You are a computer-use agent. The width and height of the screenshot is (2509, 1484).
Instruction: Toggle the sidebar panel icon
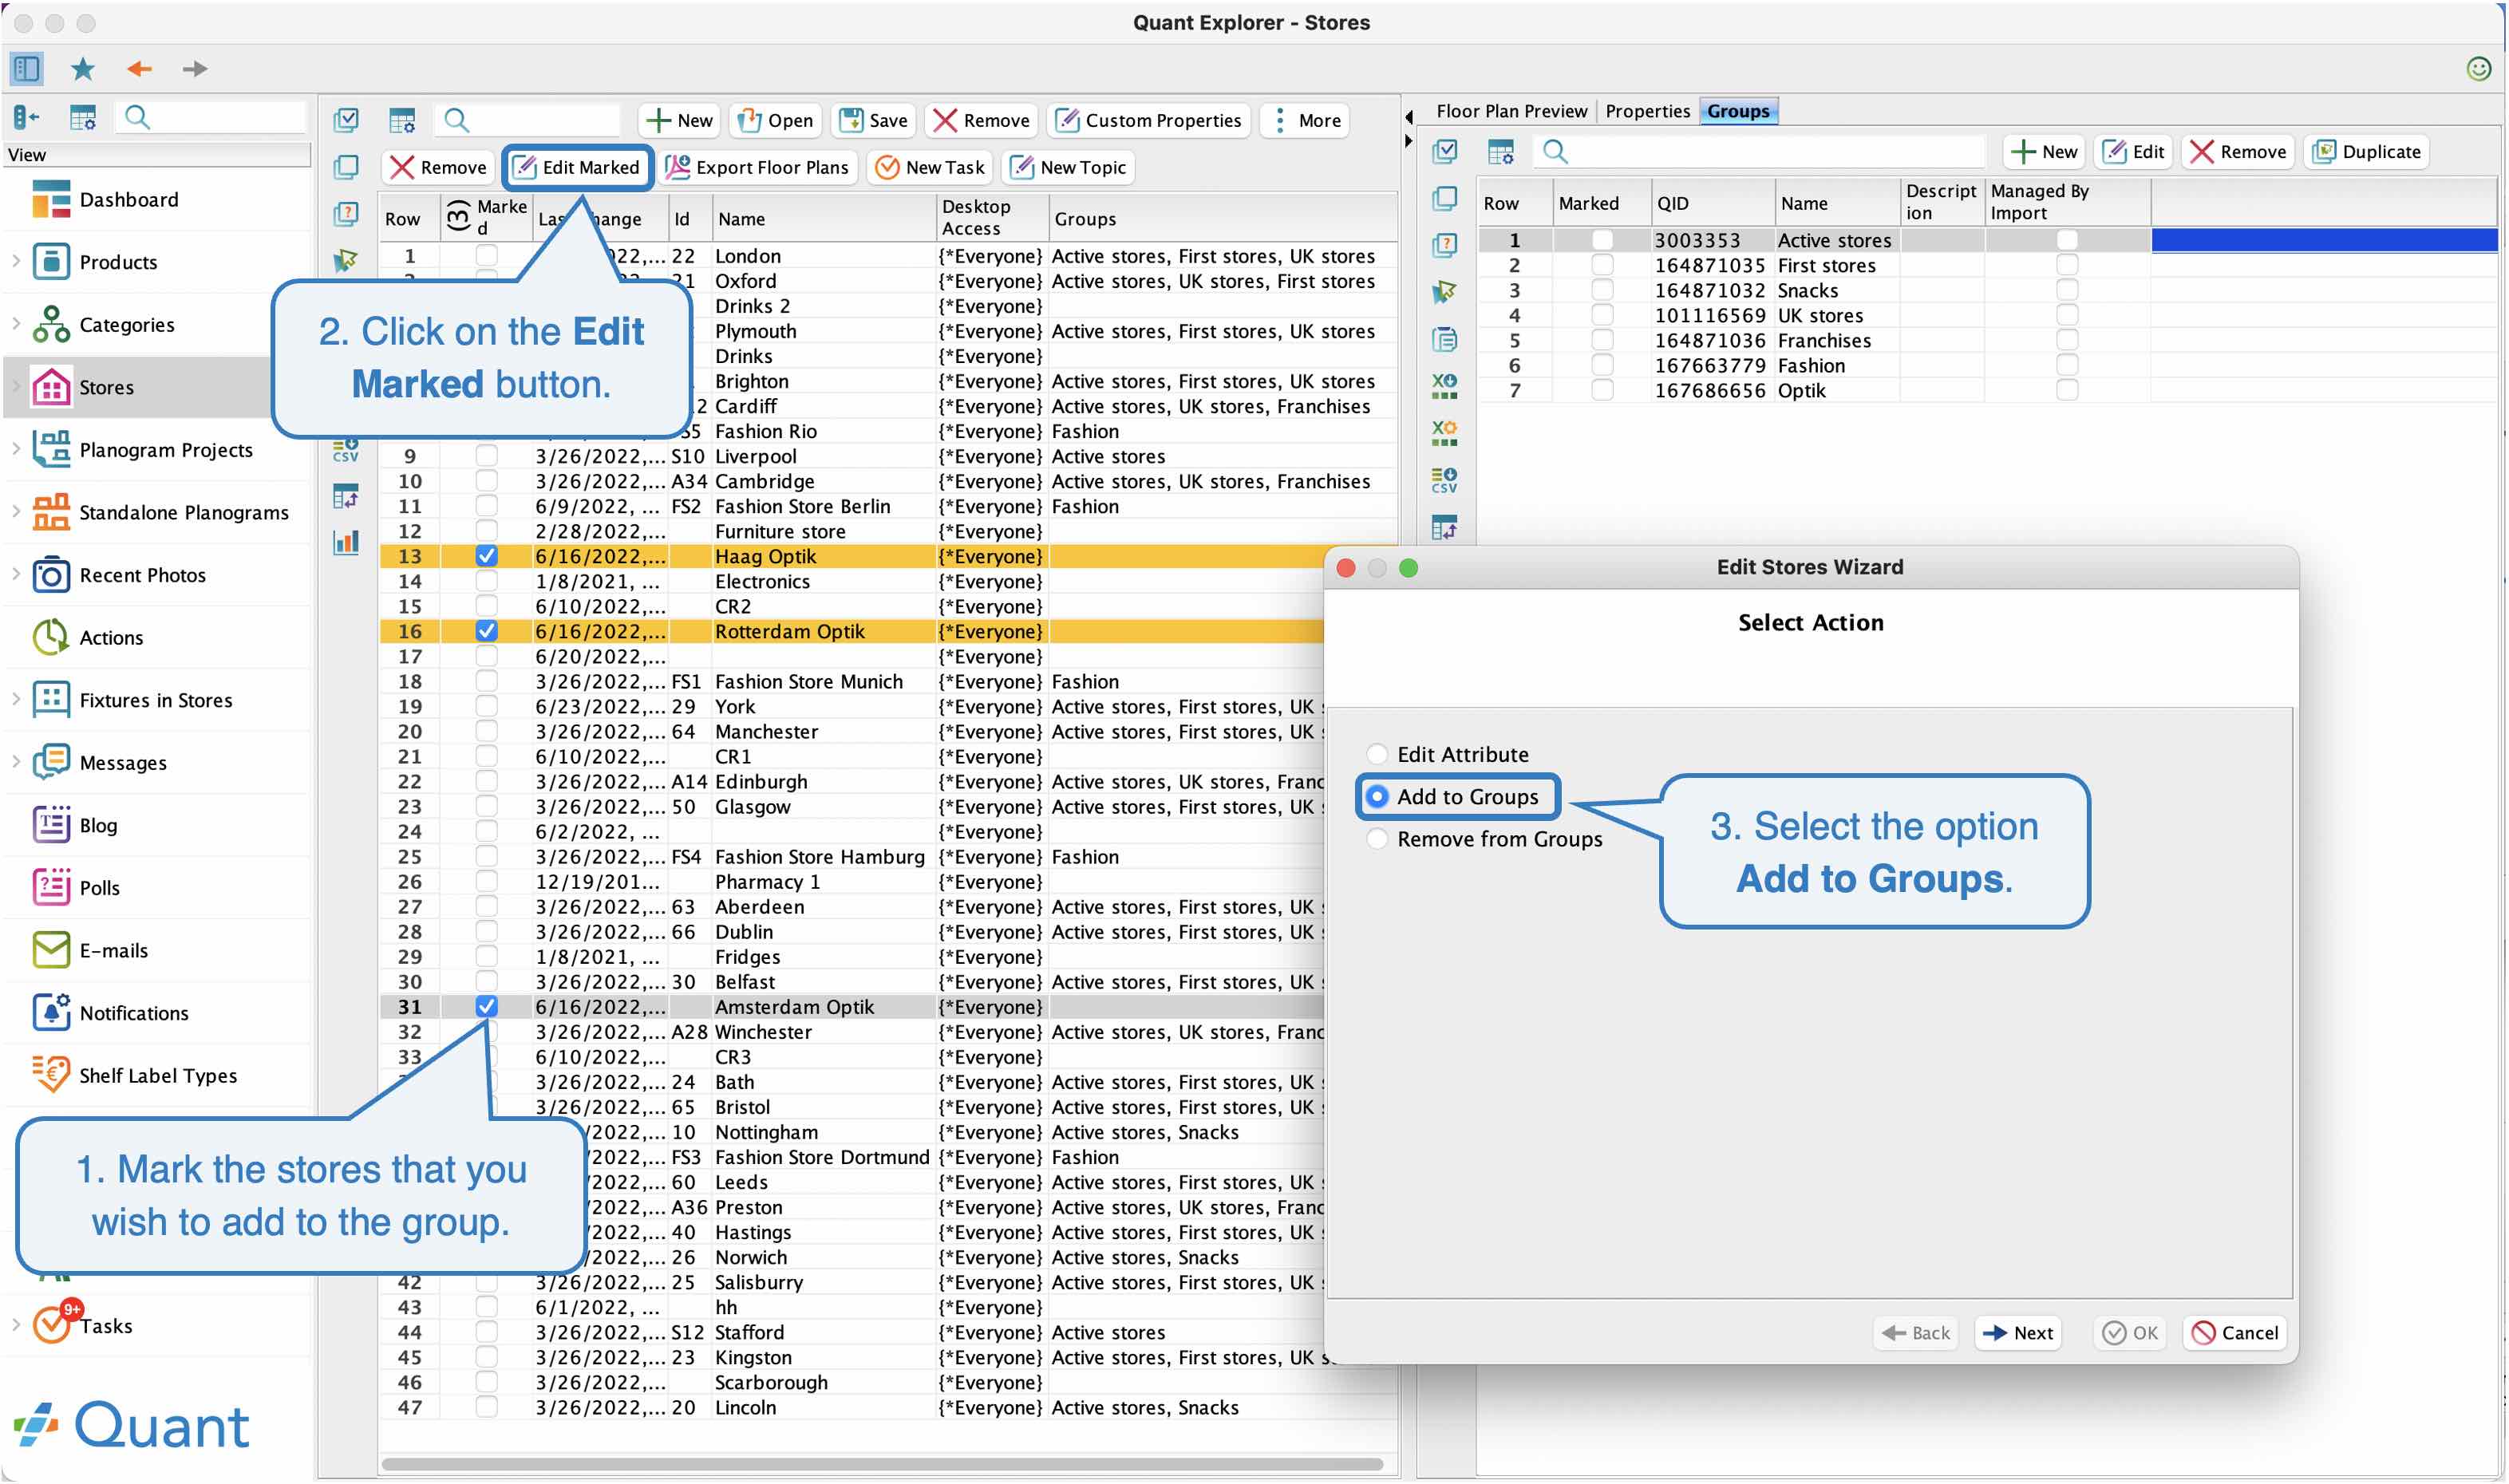26,68
